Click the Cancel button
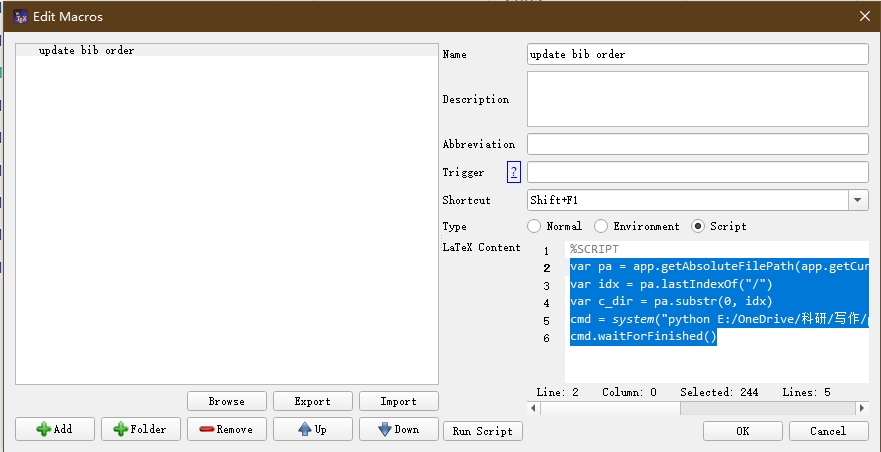The image size is (881, 452). tap(828, 431)
